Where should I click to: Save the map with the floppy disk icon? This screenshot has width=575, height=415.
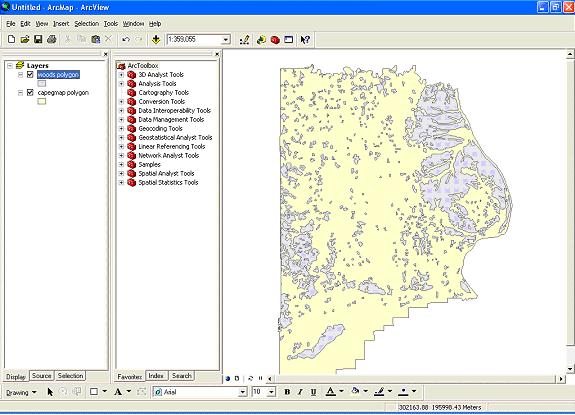pyautogui.click(x=38, y=39)
